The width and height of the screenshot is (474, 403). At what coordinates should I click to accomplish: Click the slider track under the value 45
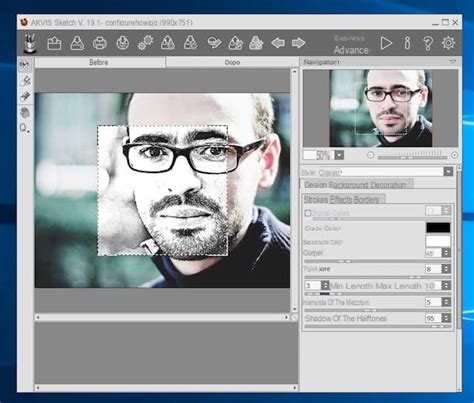378,261
